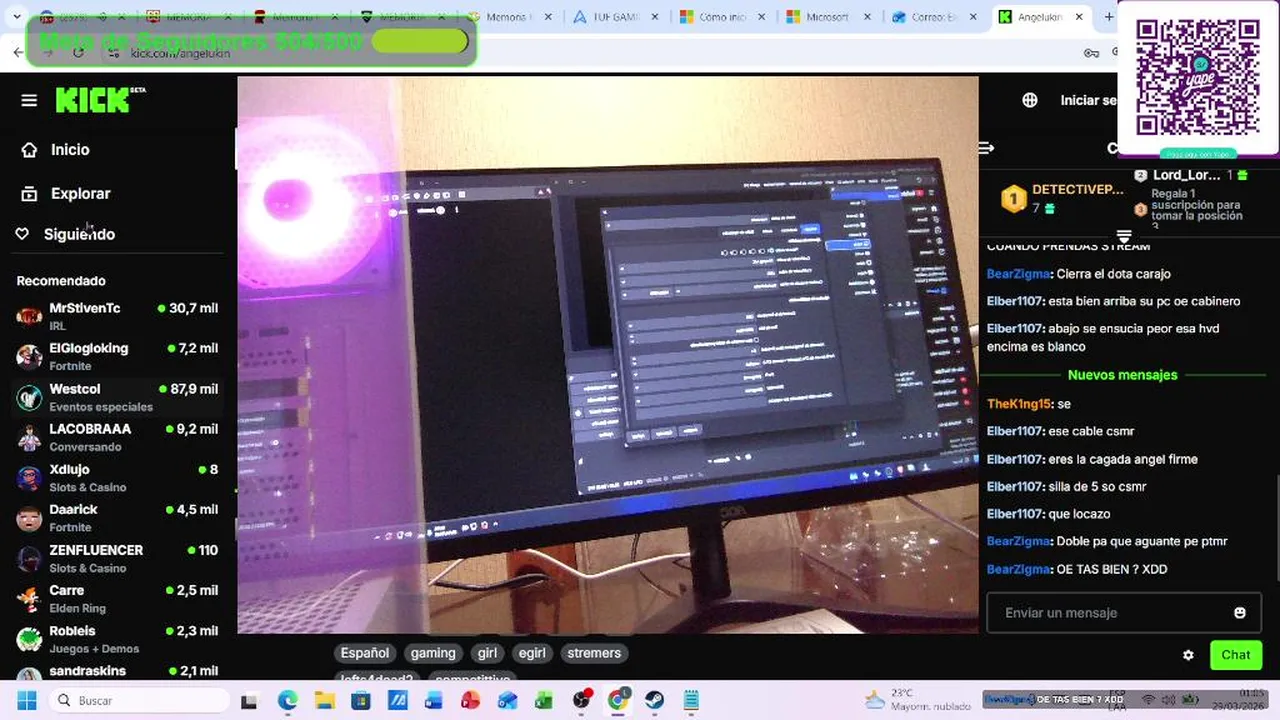Open the hamburger menu beside Kick logo
This screenshot has height=720, width=1280.
click(29, 100)
